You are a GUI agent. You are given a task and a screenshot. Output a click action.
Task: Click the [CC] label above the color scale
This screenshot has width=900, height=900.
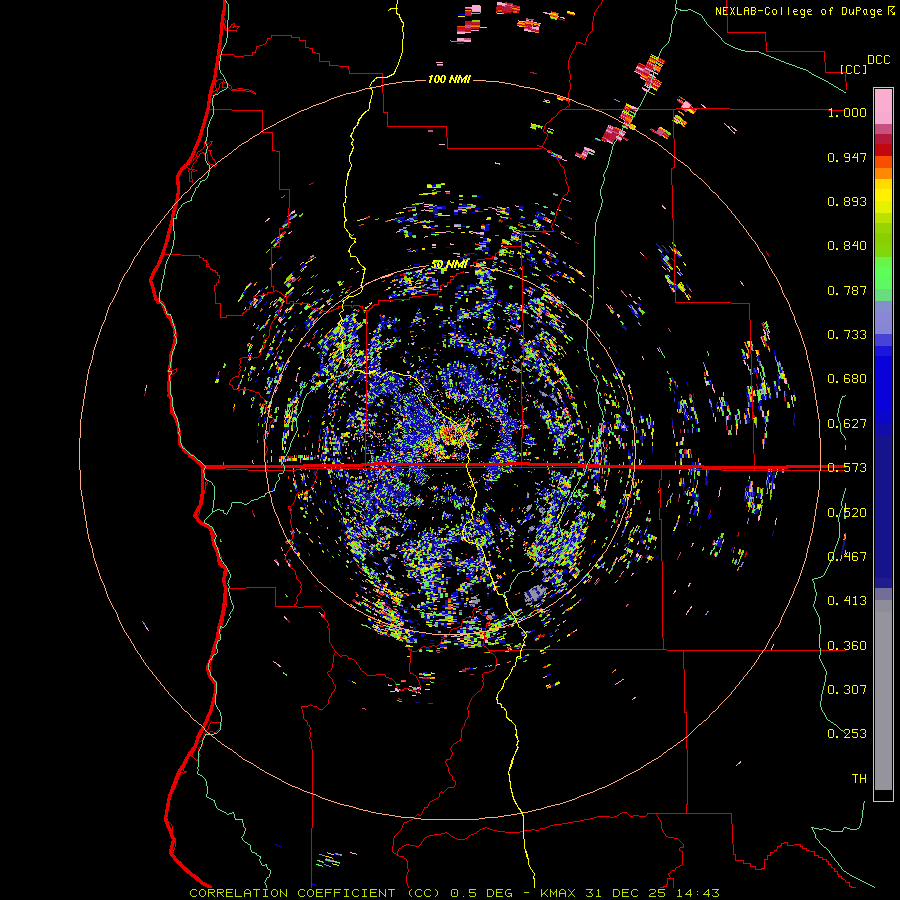click(853, 69)
